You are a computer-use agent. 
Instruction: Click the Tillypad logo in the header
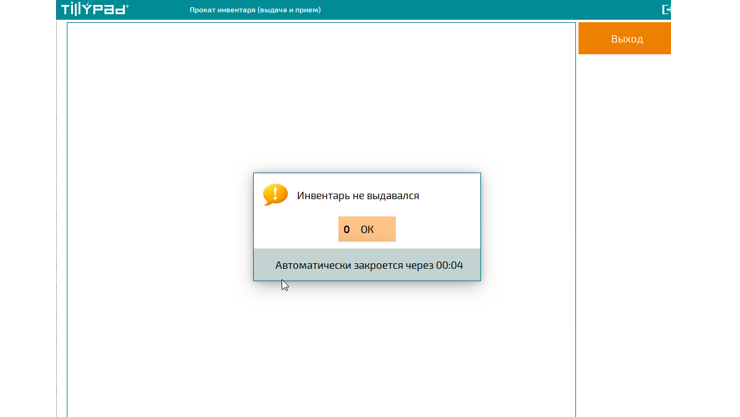(x=95, y=10)
